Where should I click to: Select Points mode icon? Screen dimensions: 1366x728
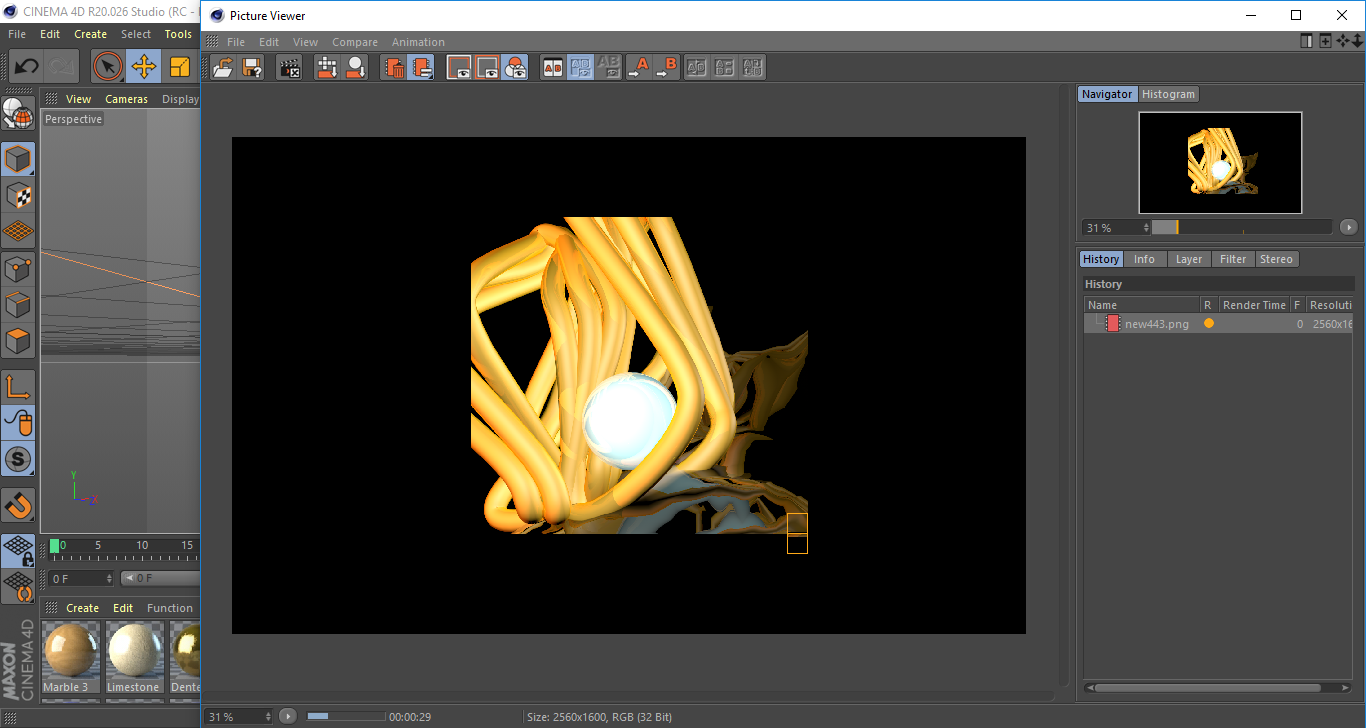[x=18, y=268]
